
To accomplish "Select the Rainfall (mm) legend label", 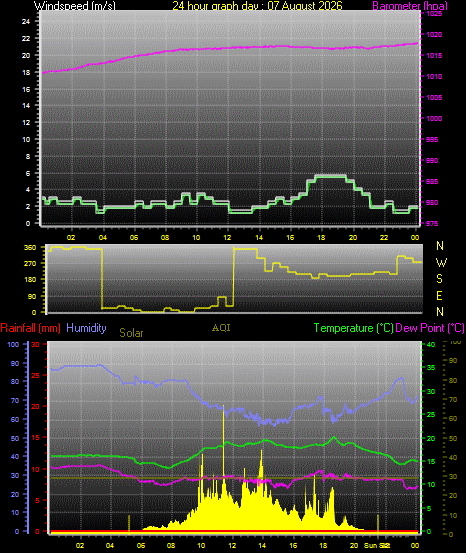I will click(x=31, y=328).
